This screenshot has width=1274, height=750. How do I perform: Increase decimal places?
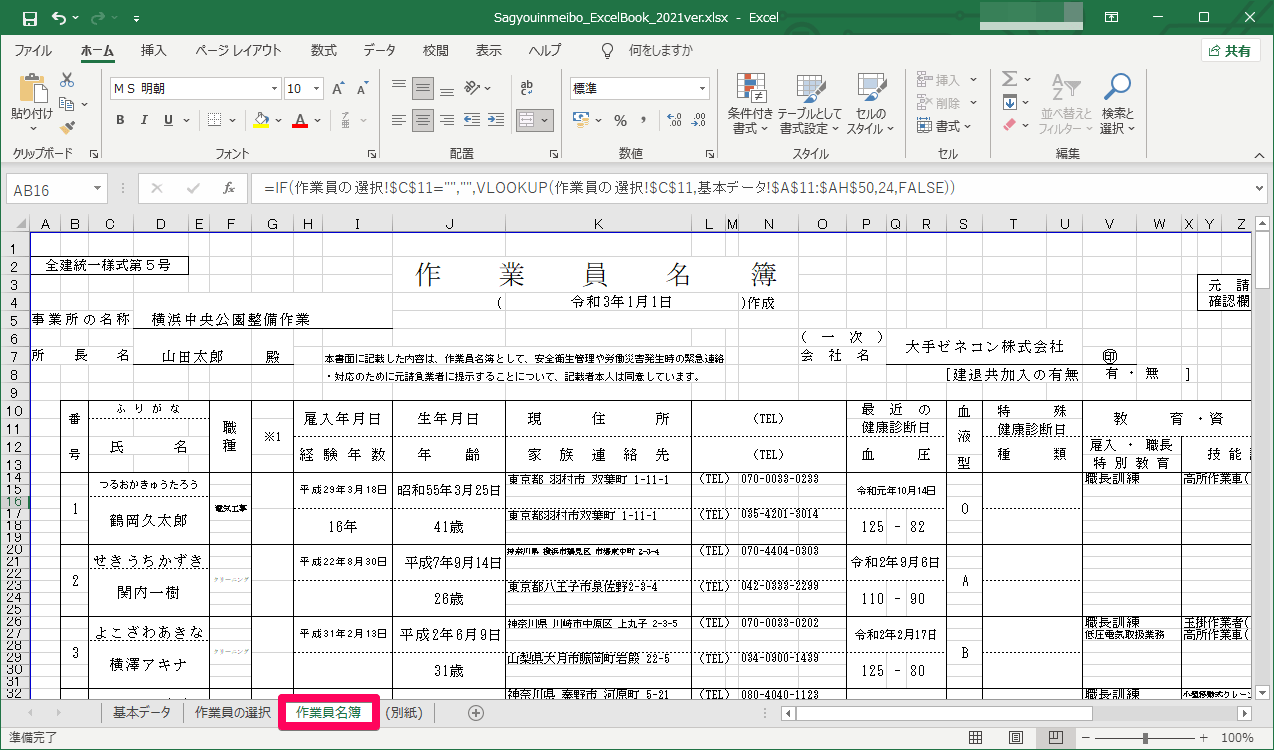point(673,120)
